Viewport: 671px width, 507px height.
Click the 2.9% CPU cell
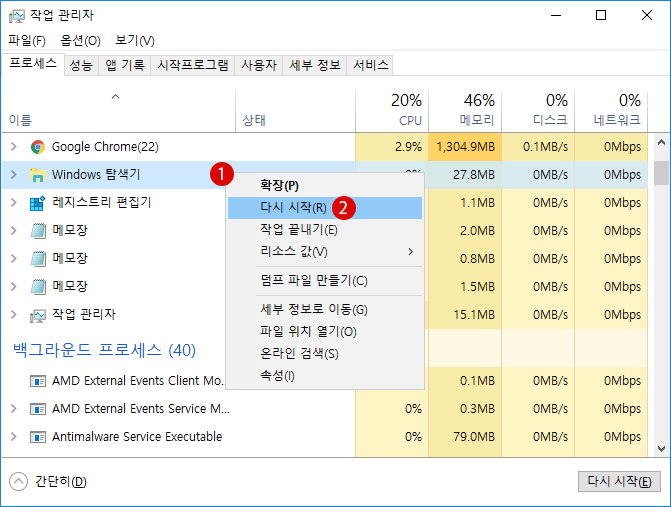pyautogui.click(x=392, y=147)
